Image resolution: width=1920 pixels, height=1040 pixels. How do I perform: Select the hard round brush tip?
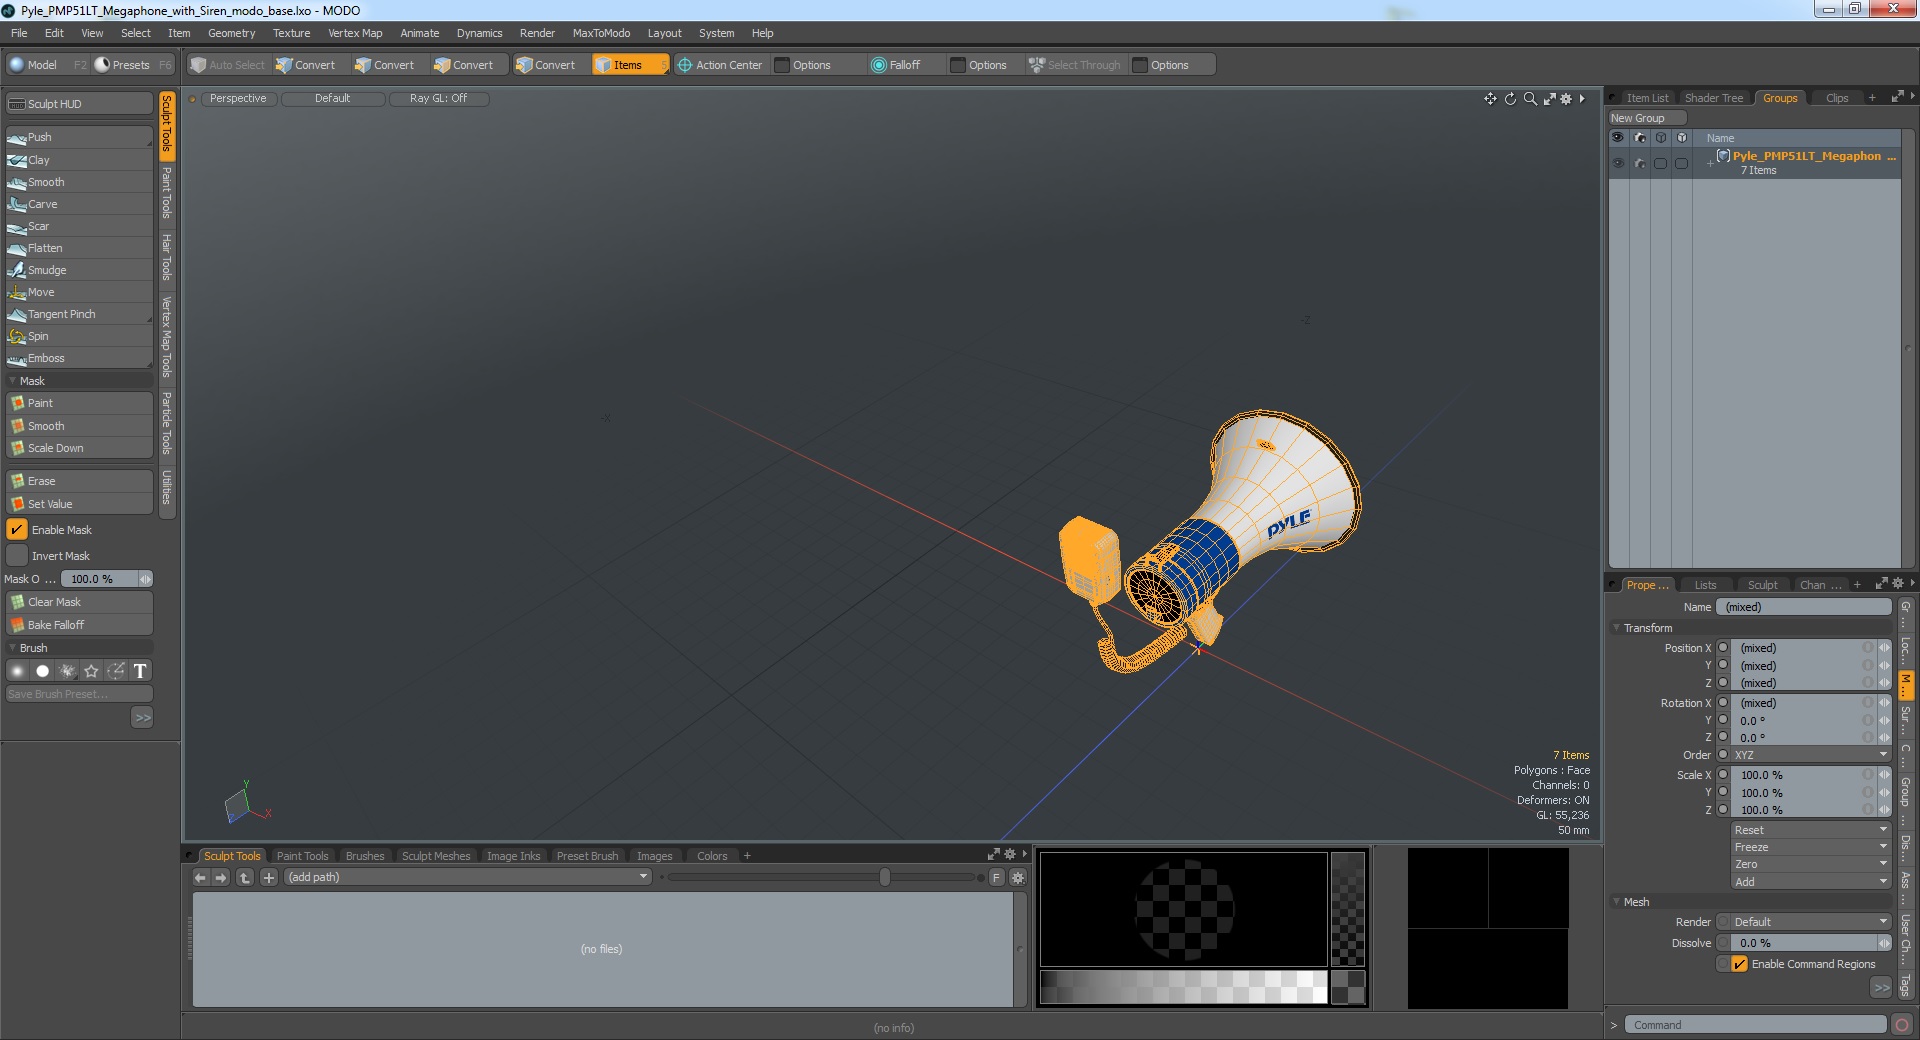click(x=42, y=671)
